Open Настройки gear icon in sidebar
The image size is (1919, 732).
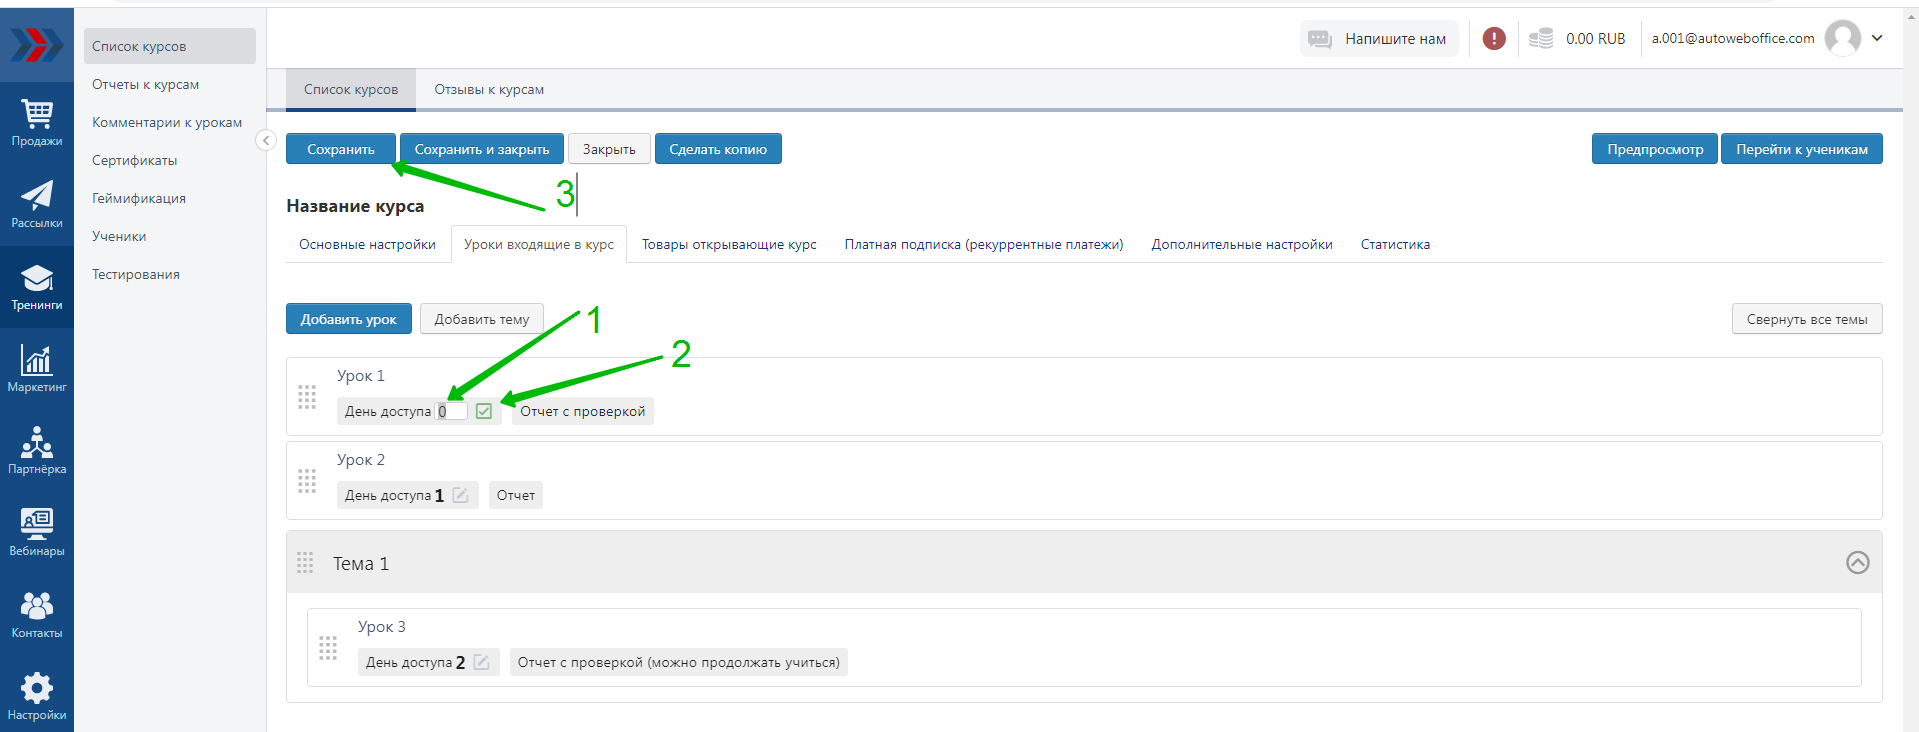37,696
